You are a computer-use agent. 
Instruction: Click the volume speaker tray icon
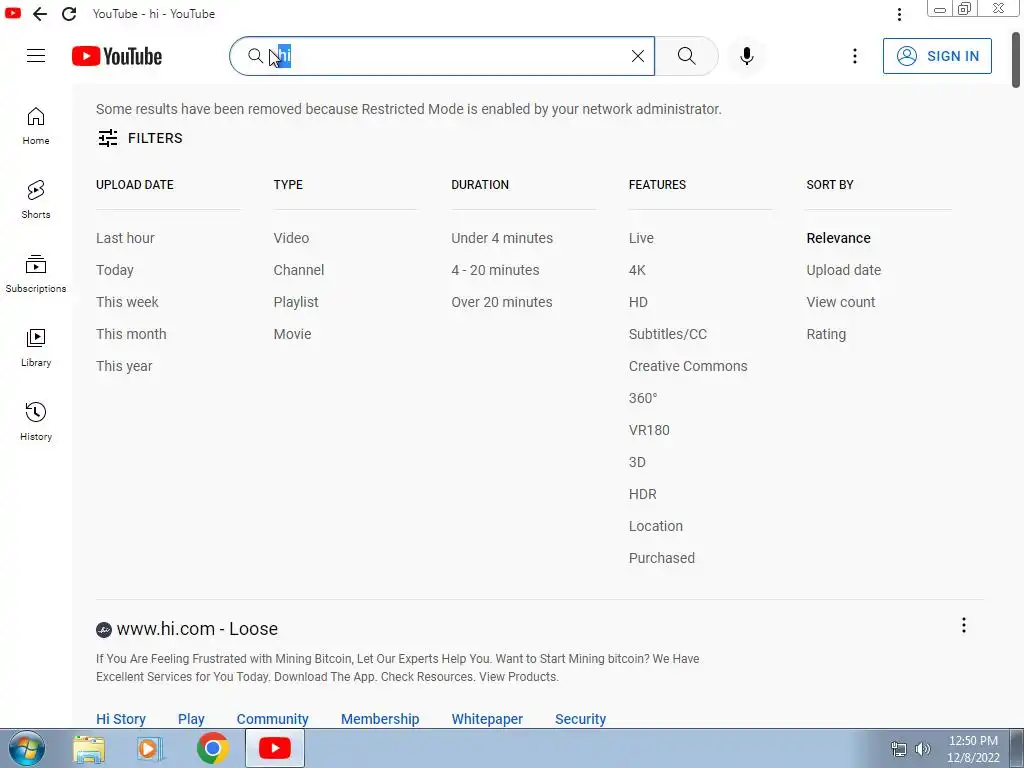coord(922,749)
